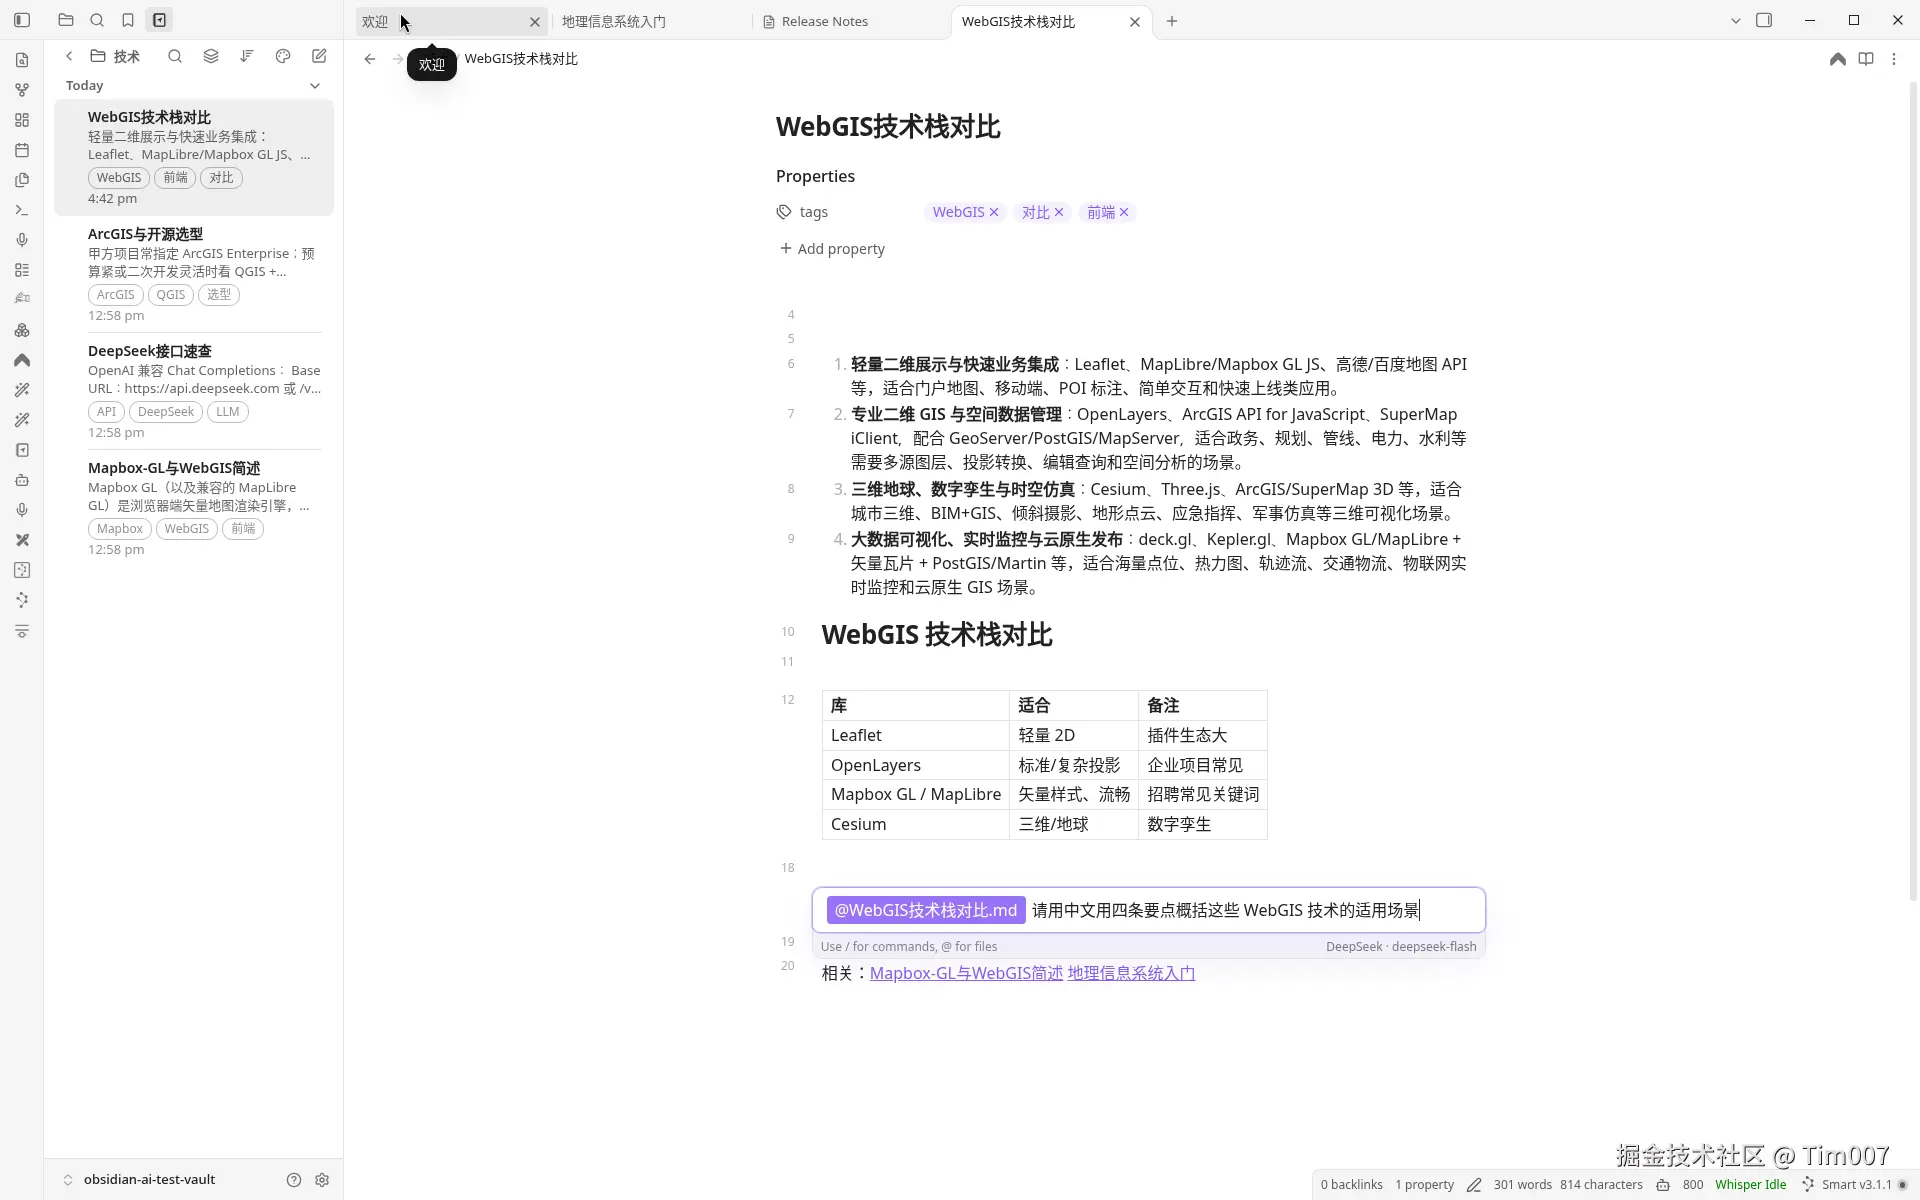Open the ArcGIS与开源选型 note
This screenshot has width=1920, height=1200.
[x=194, y=273]
